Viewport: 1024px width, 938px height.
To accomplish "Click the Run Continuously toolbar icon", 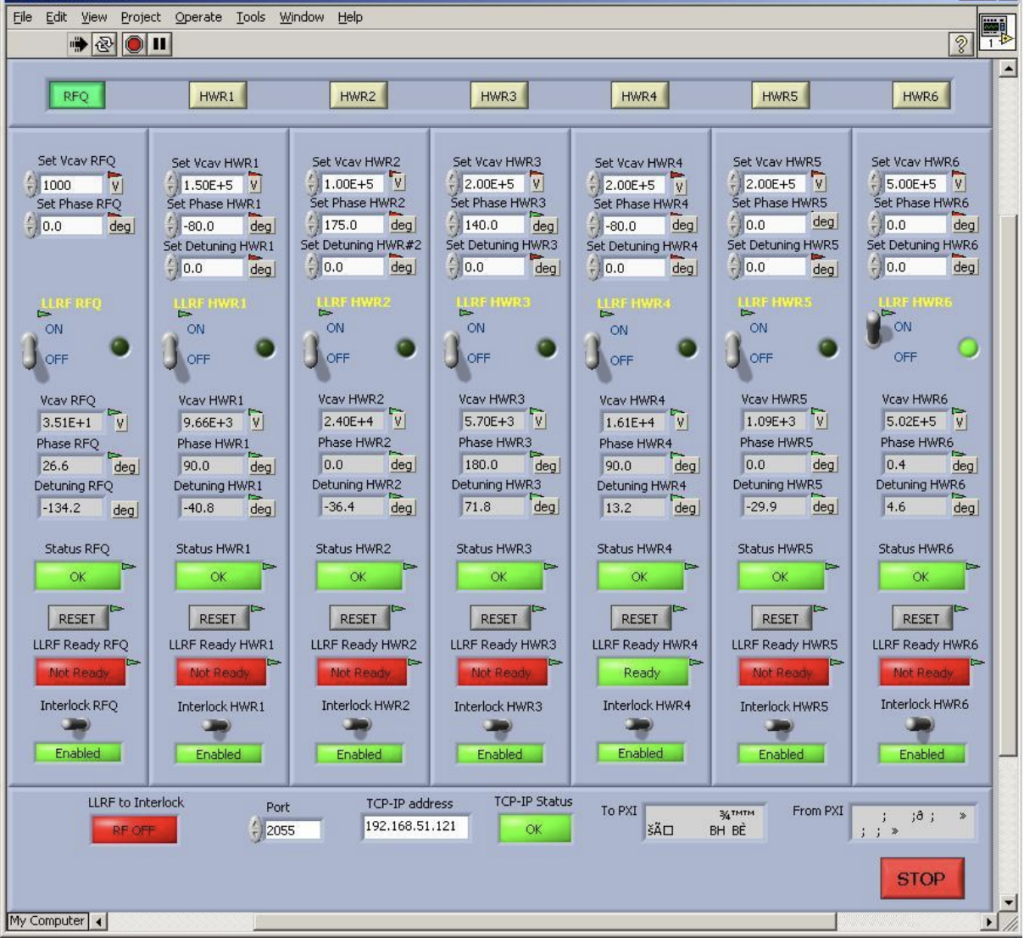I will tap(104, 44).
